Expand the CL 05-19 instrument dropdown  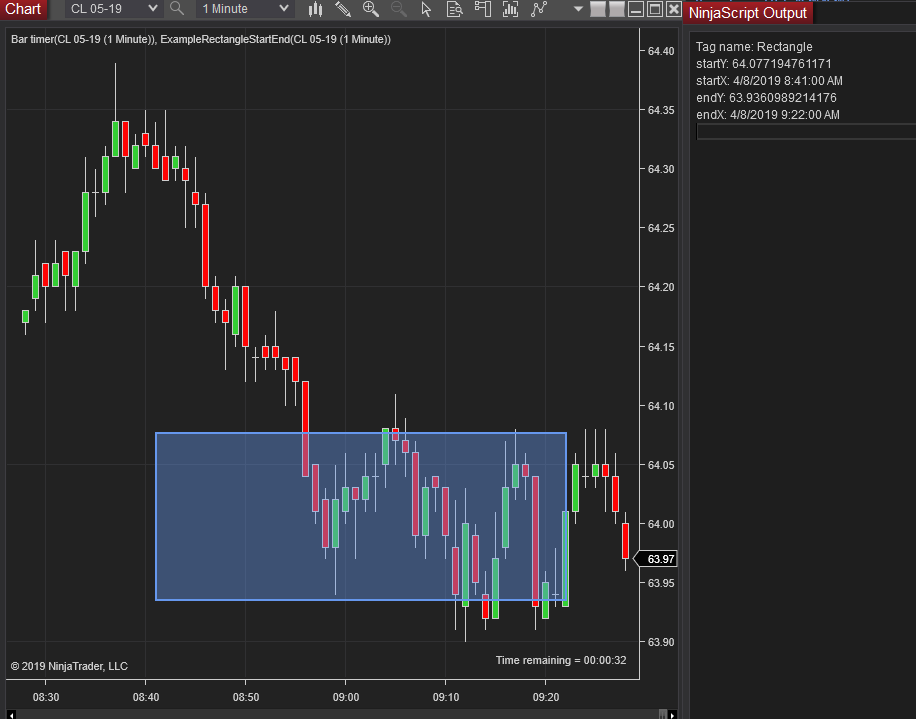(x=113, y=9)
